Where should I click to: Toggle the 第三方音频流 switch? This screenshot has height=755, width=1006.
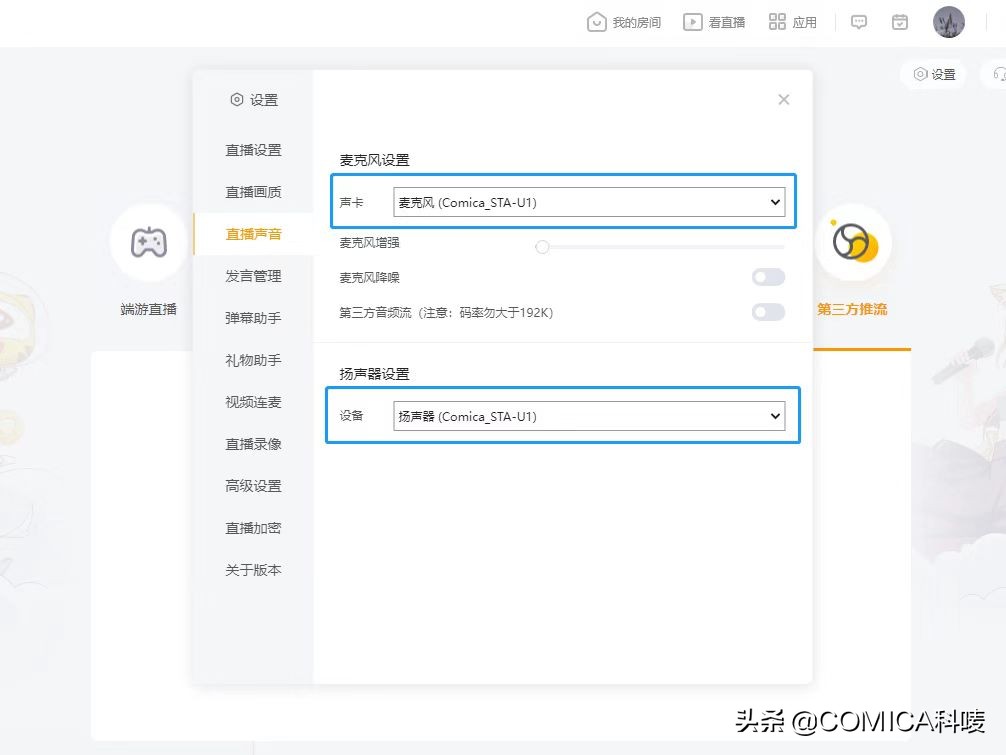[768, 312]
